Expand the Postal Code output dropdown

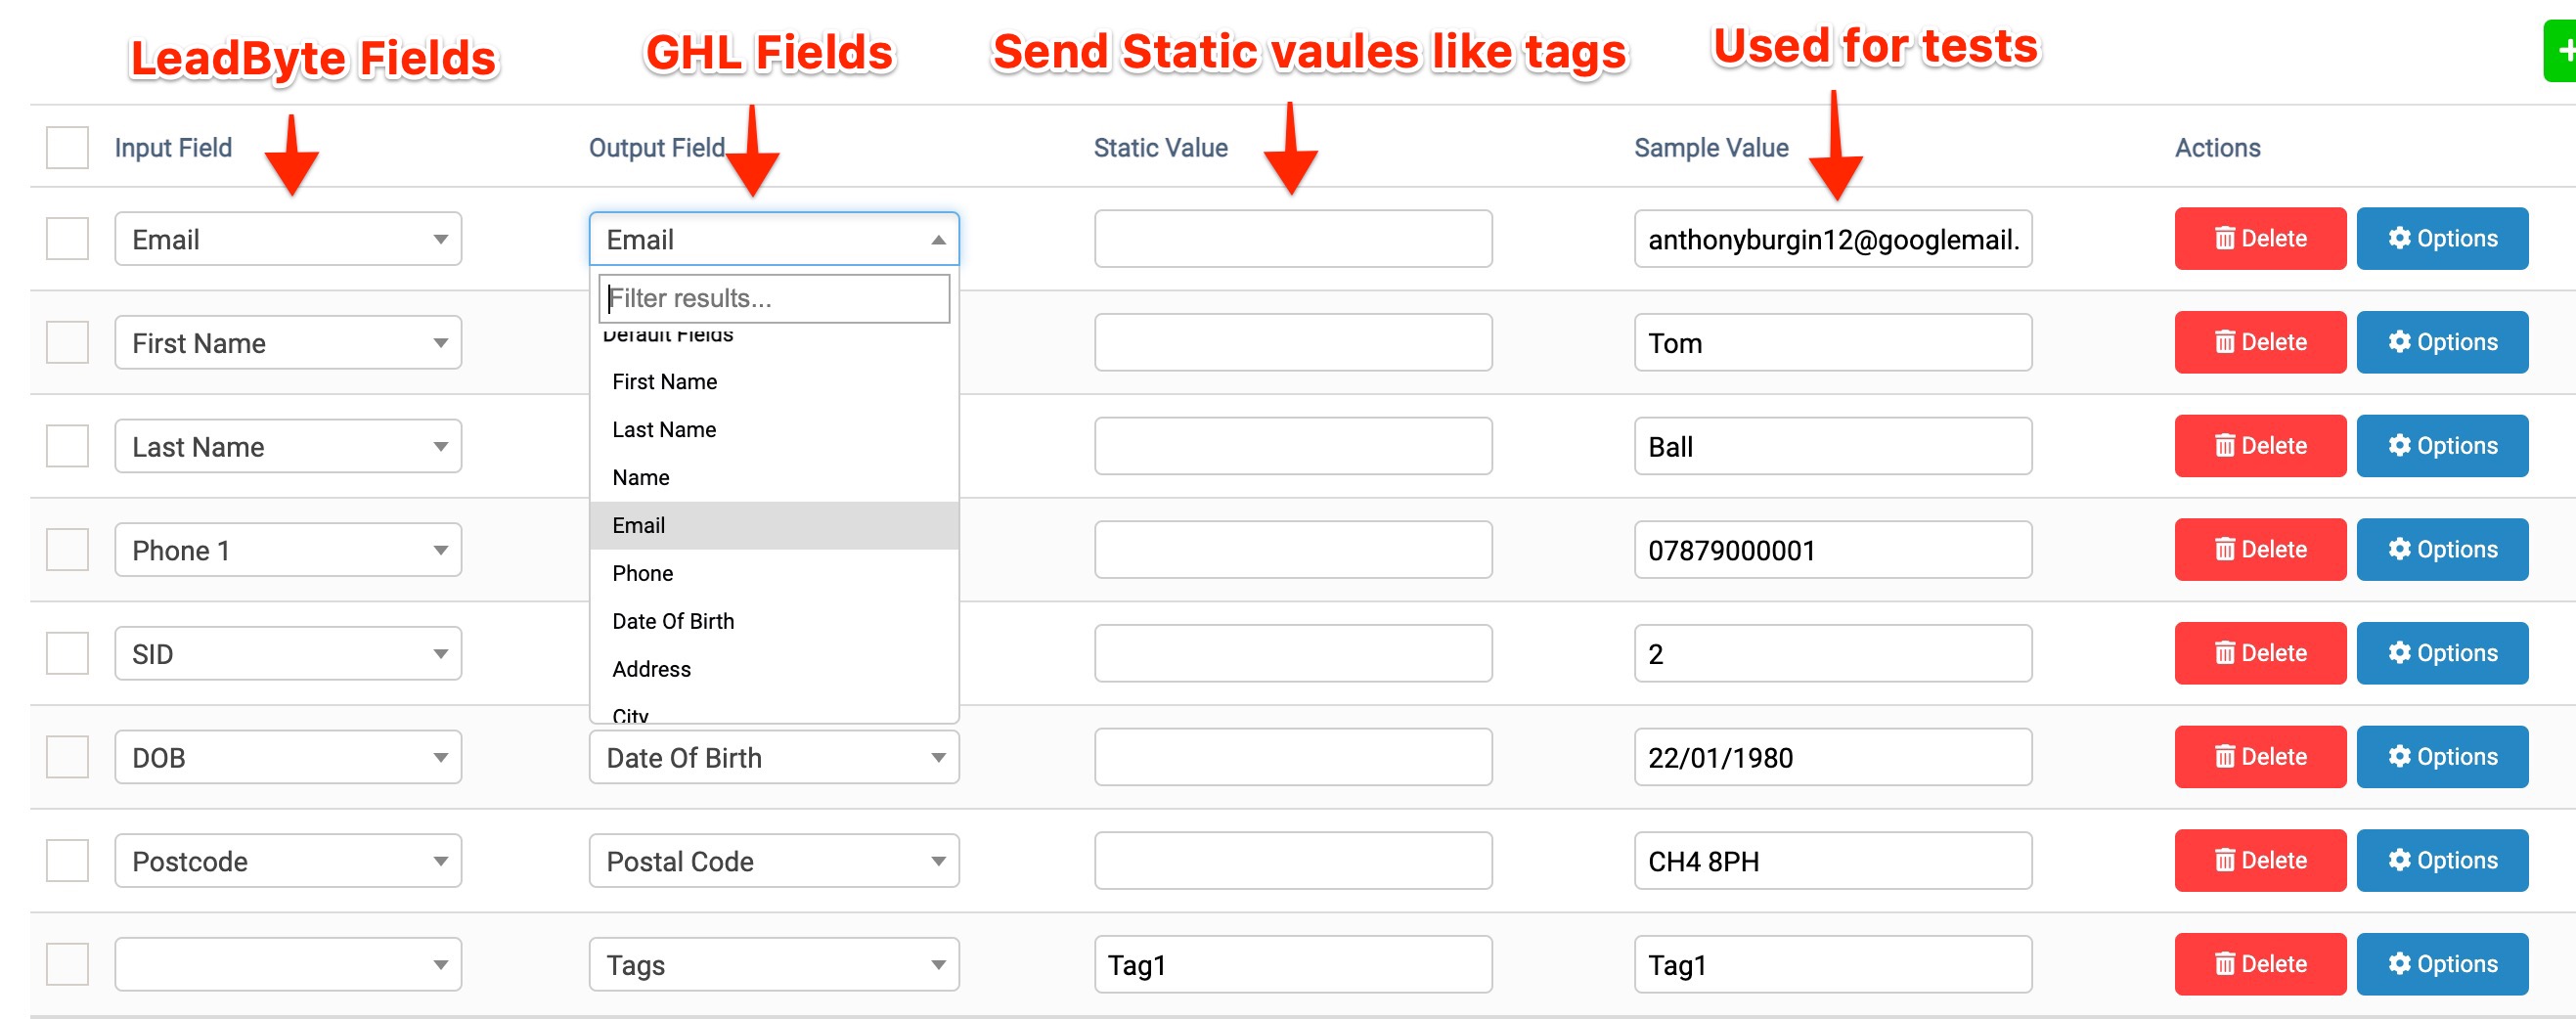click(774, 861)
